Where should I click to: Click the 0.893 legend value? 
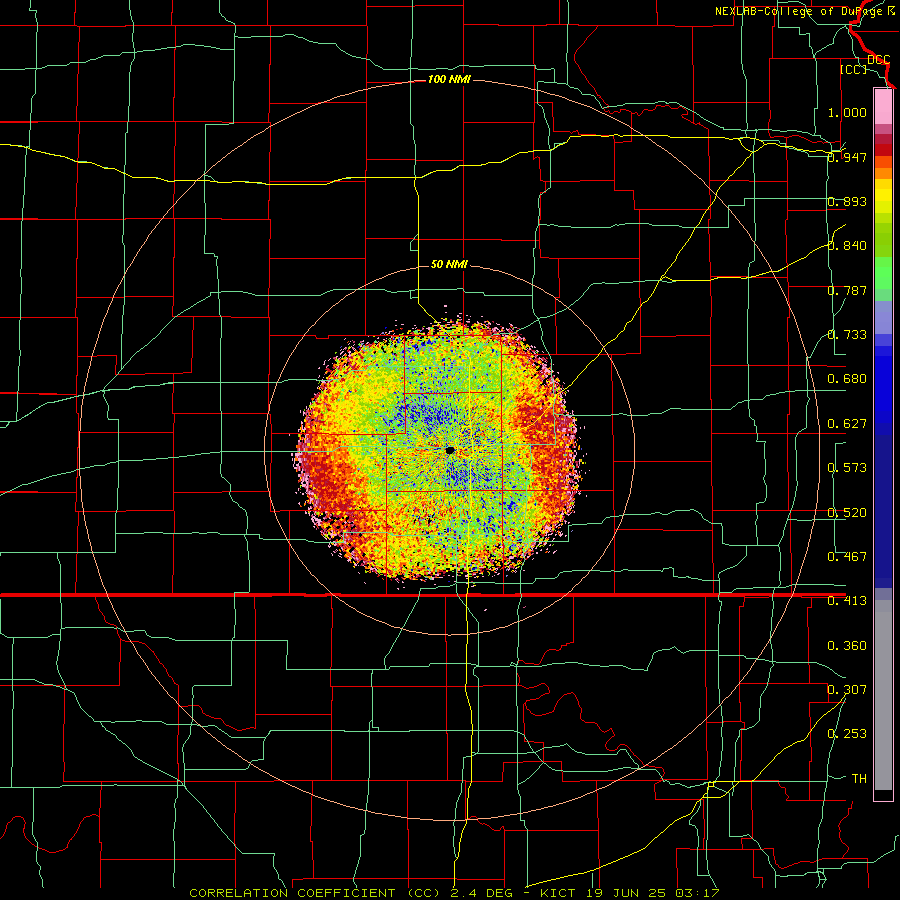tap(847, 201)
